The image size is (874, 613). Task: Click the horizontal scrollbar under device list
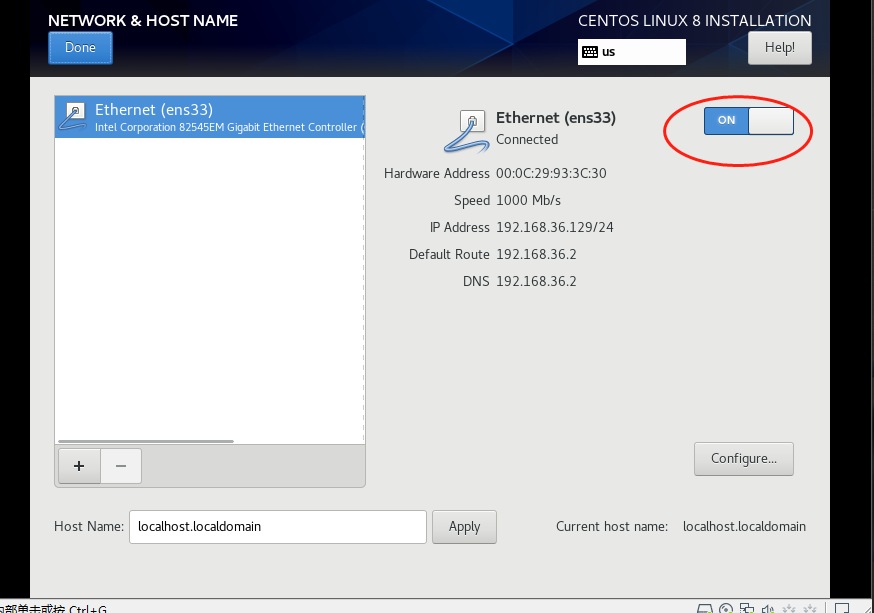[146, 441]
